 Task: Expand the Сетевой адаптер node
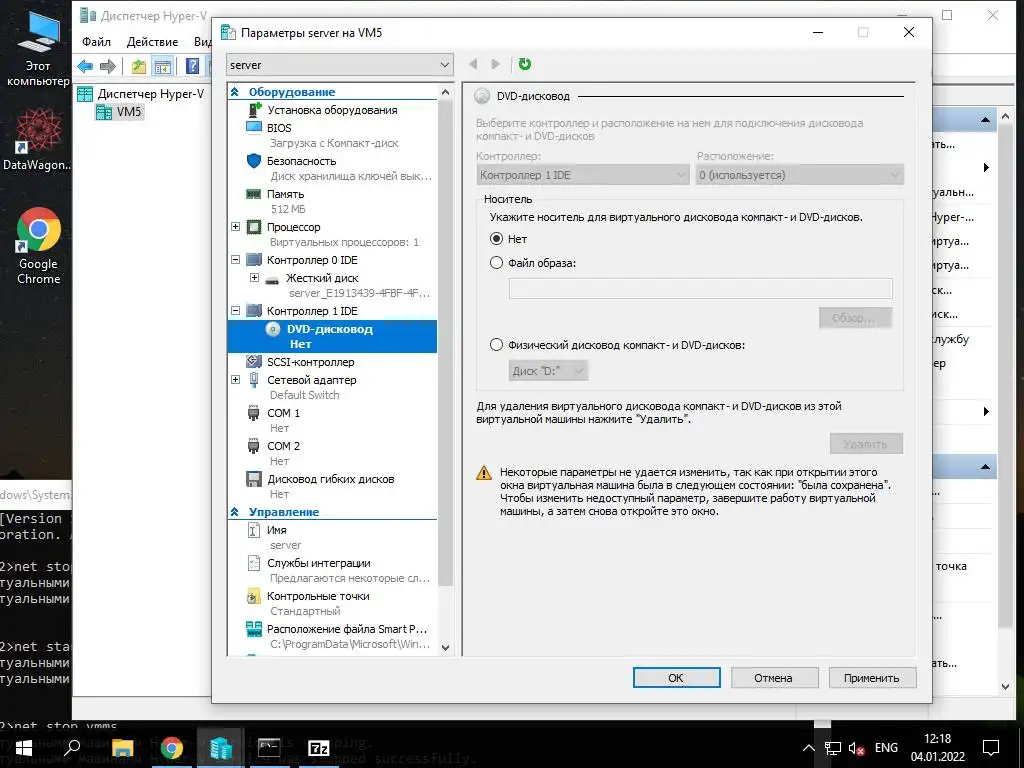coord(236,379)
